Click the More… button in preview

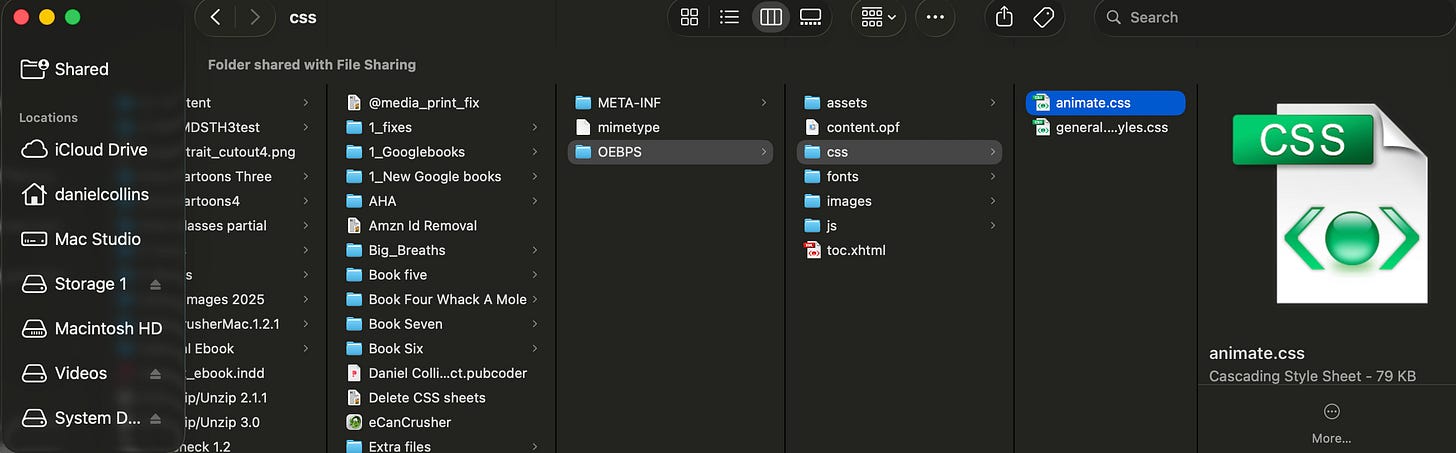(x=1331, y=424)
